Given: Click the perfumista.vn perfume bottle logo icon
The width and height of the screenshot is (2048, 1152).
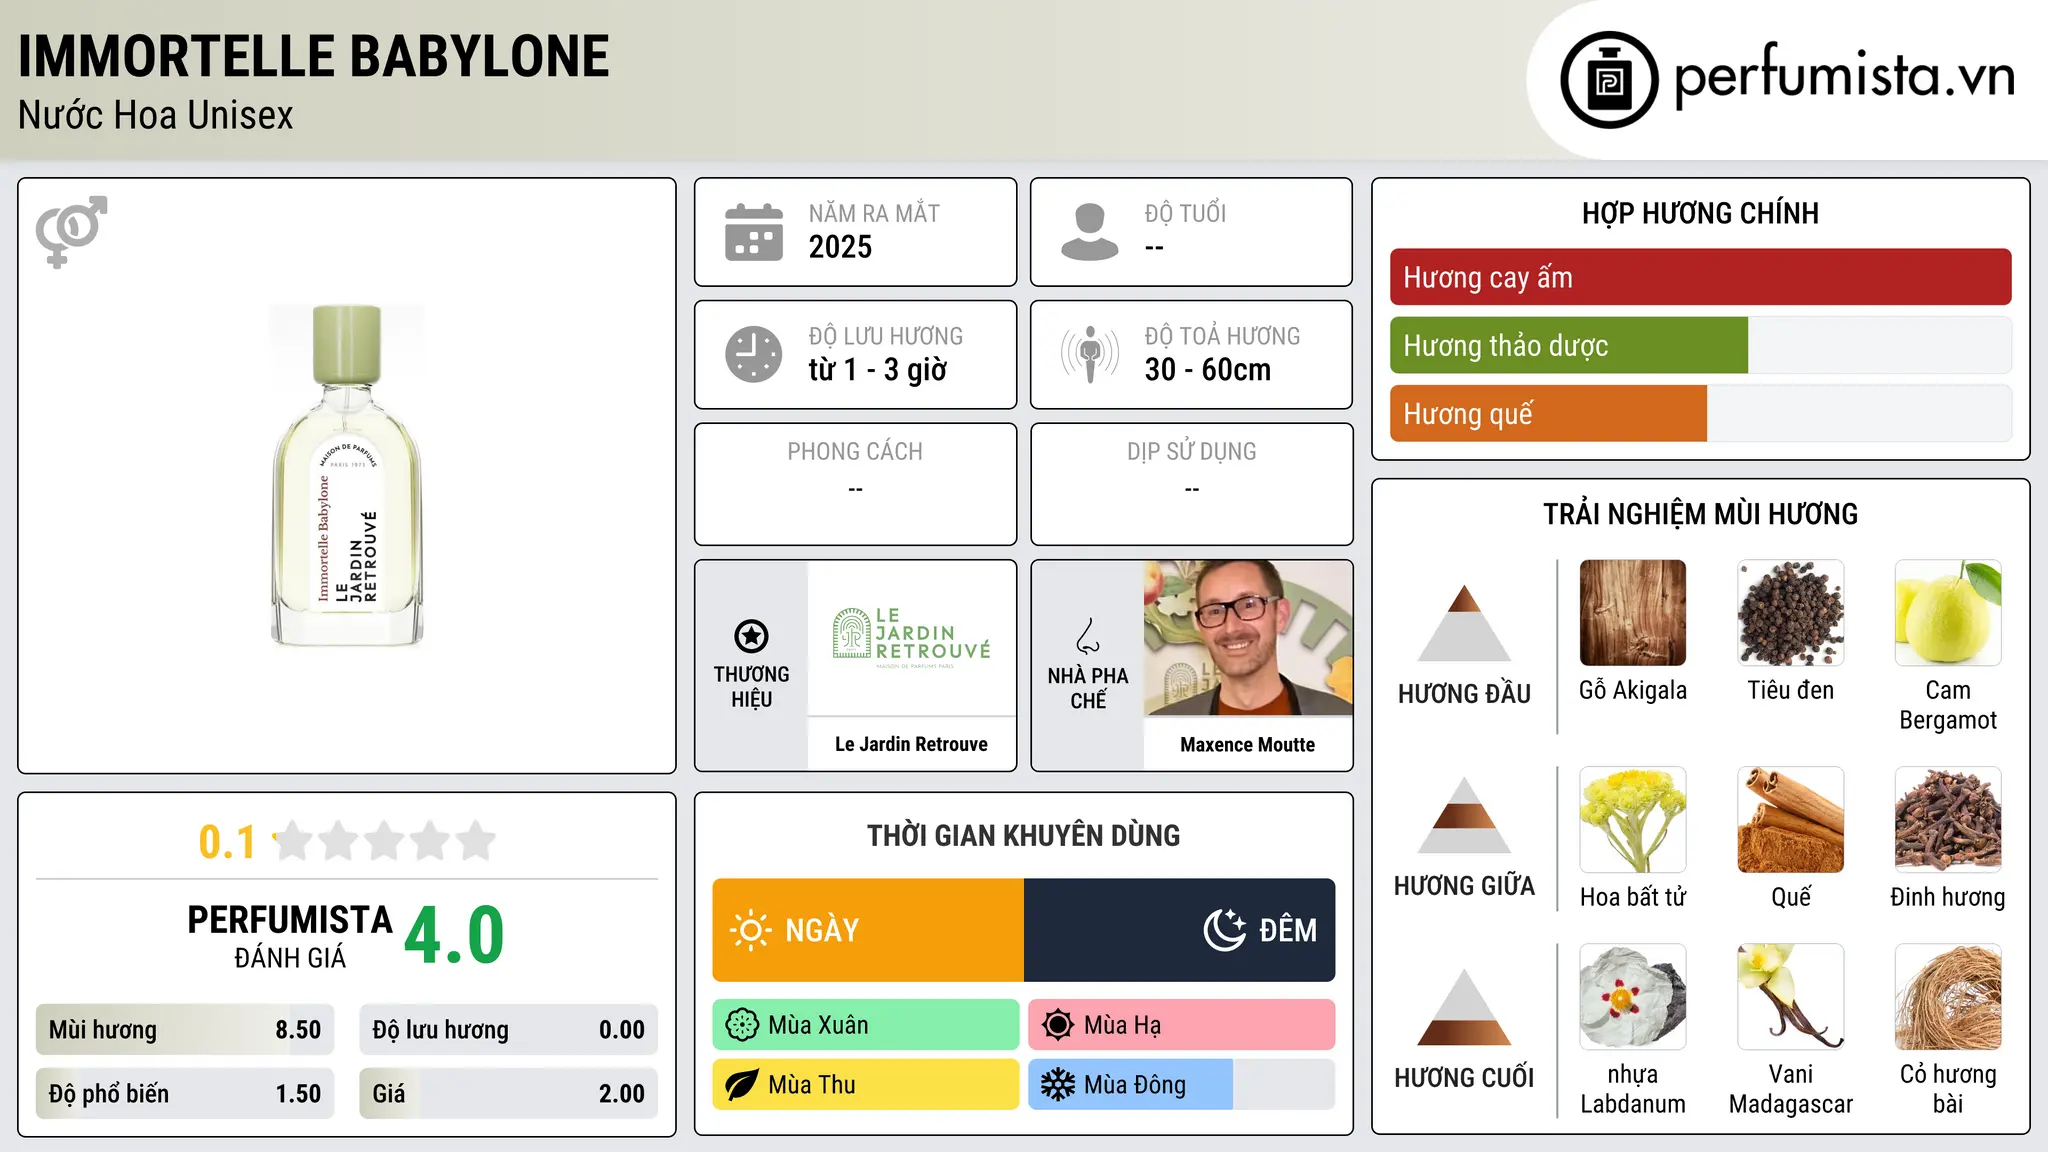Looking at the screenshot, I should click(x=1609, y=80).
